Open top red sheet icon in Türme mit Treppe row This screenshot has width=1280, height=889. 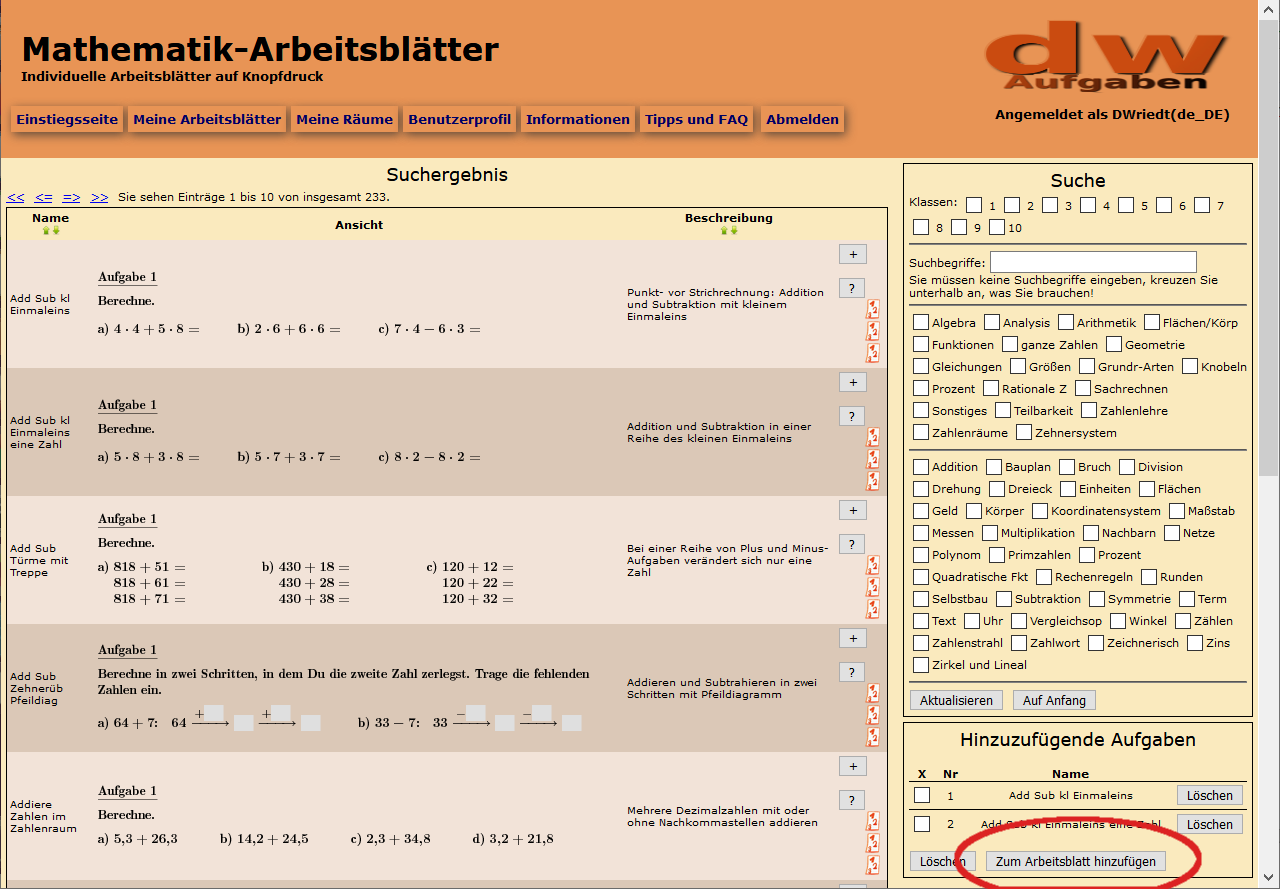pyautogui.click(x=873, y=564)
